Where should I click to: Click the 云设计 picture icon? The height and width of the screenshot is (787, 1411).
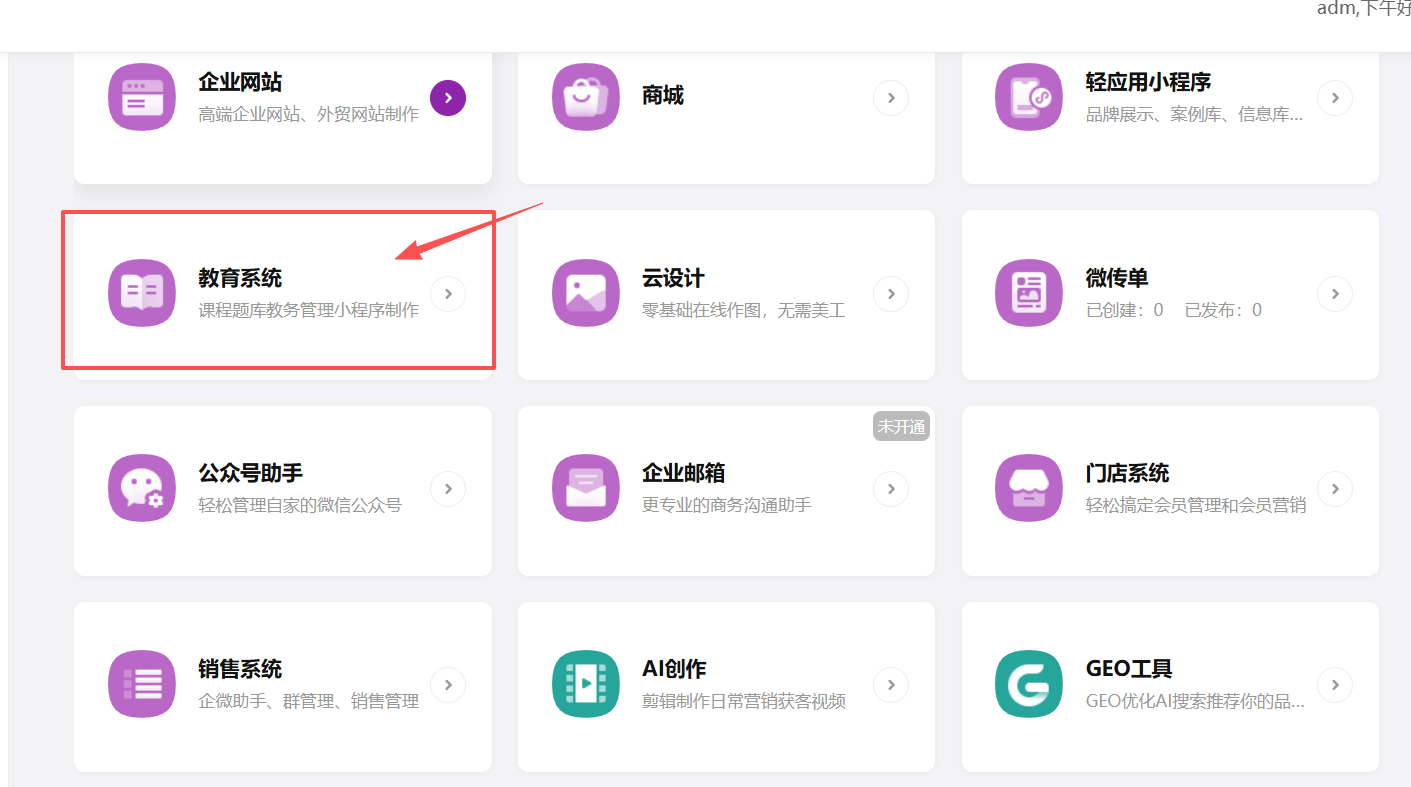(x=586, y=293)
